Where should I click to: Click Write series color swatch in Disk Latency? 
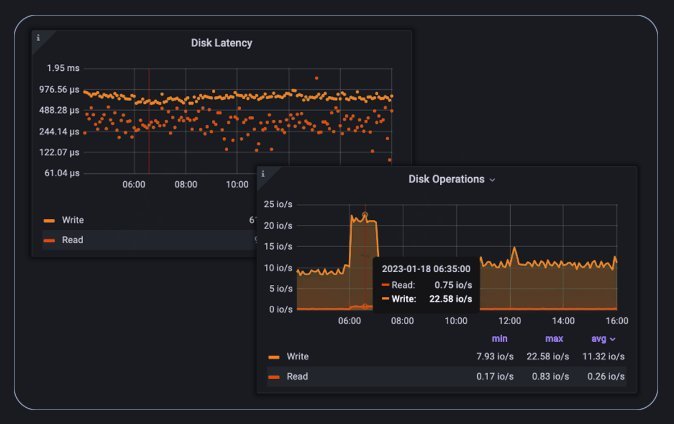click(49, 219)
